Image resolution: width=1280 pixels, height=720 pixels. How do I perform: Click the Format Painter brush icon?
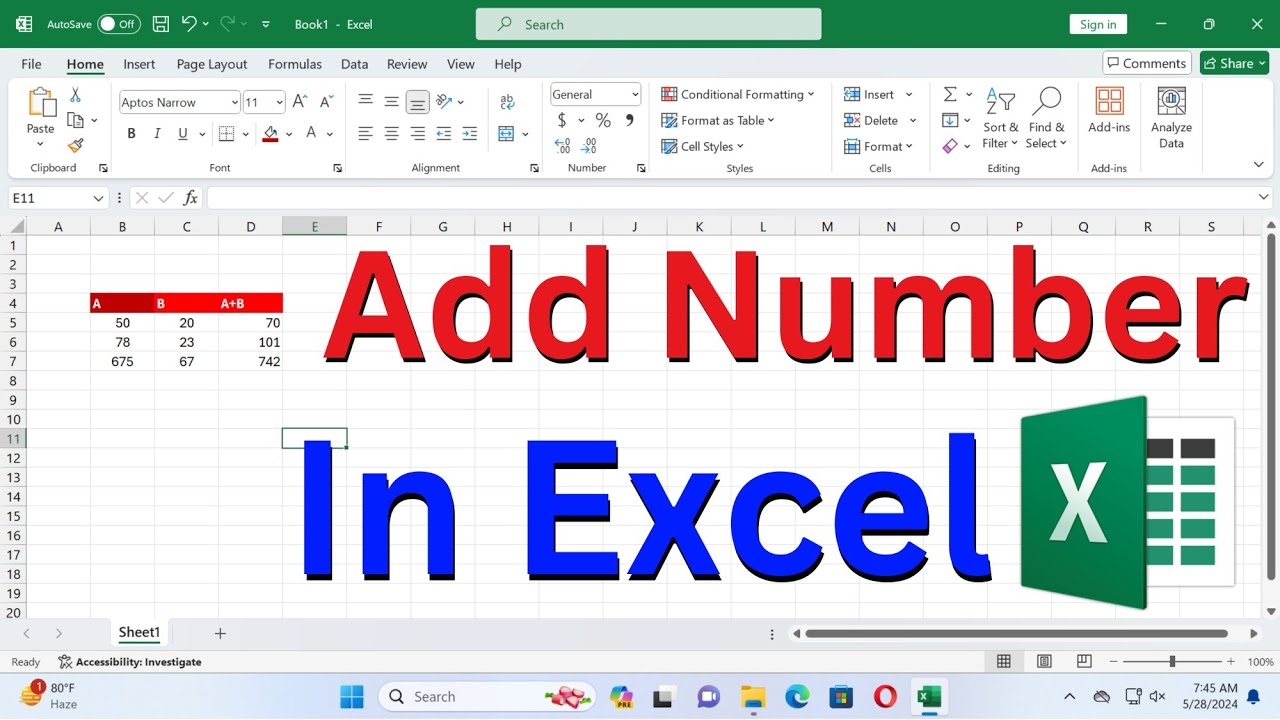point(75,145)
